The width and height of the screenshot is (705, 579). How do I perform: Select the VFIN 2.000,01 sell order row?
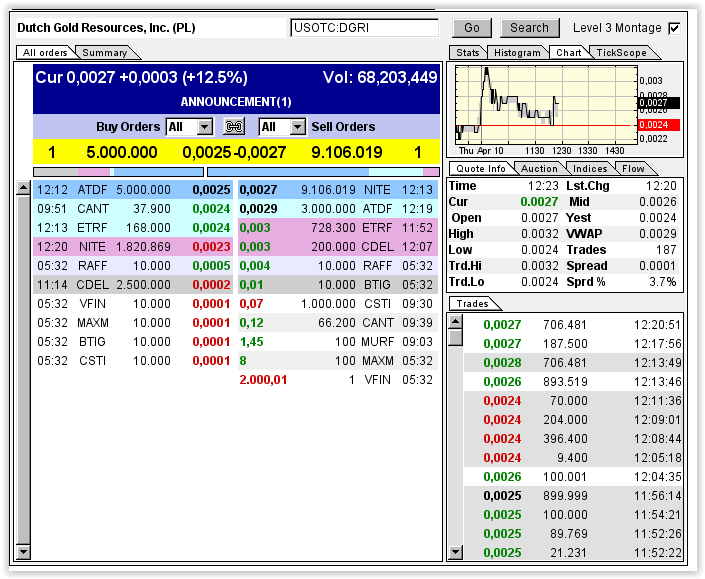[x=338, y=380]
